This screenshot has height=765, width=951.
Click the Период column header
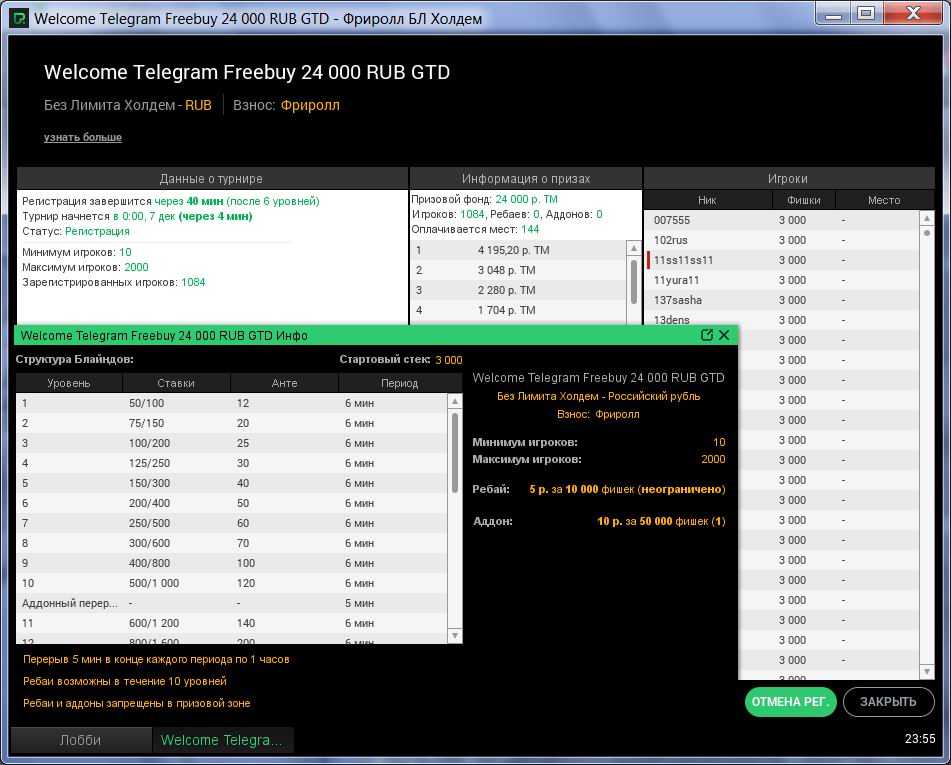pos(400,383)
